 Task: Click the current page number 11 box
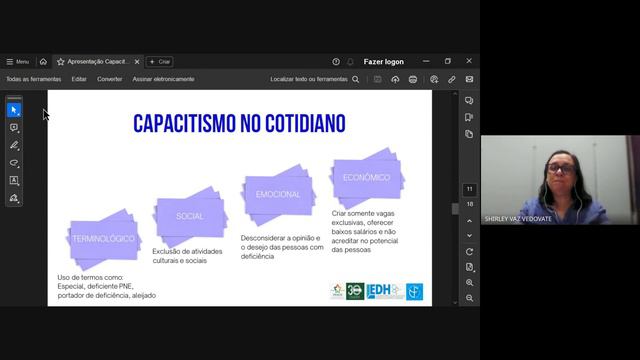coord(469,189)
